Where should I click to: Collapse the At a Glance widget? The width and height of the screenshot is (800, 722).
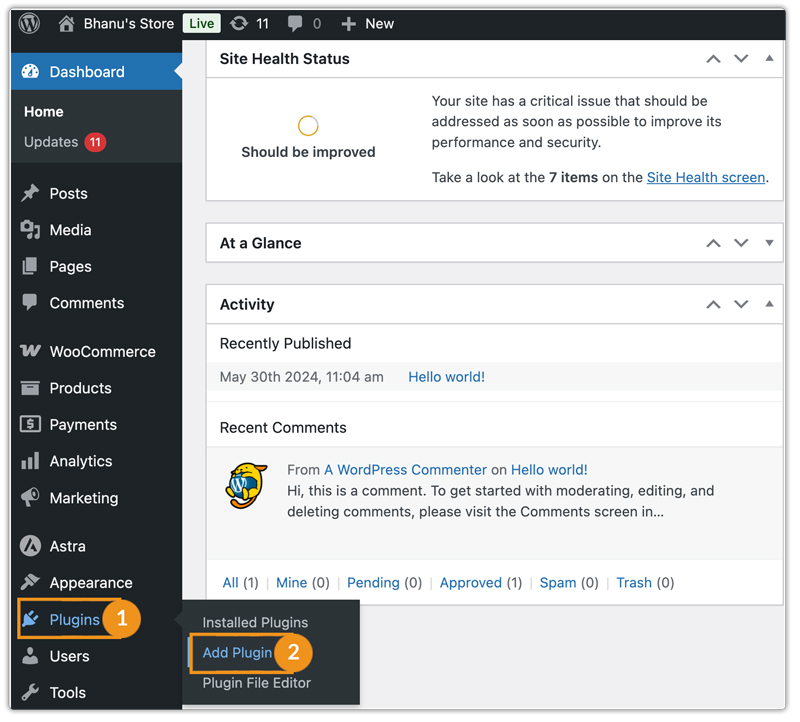pos(769,243)
